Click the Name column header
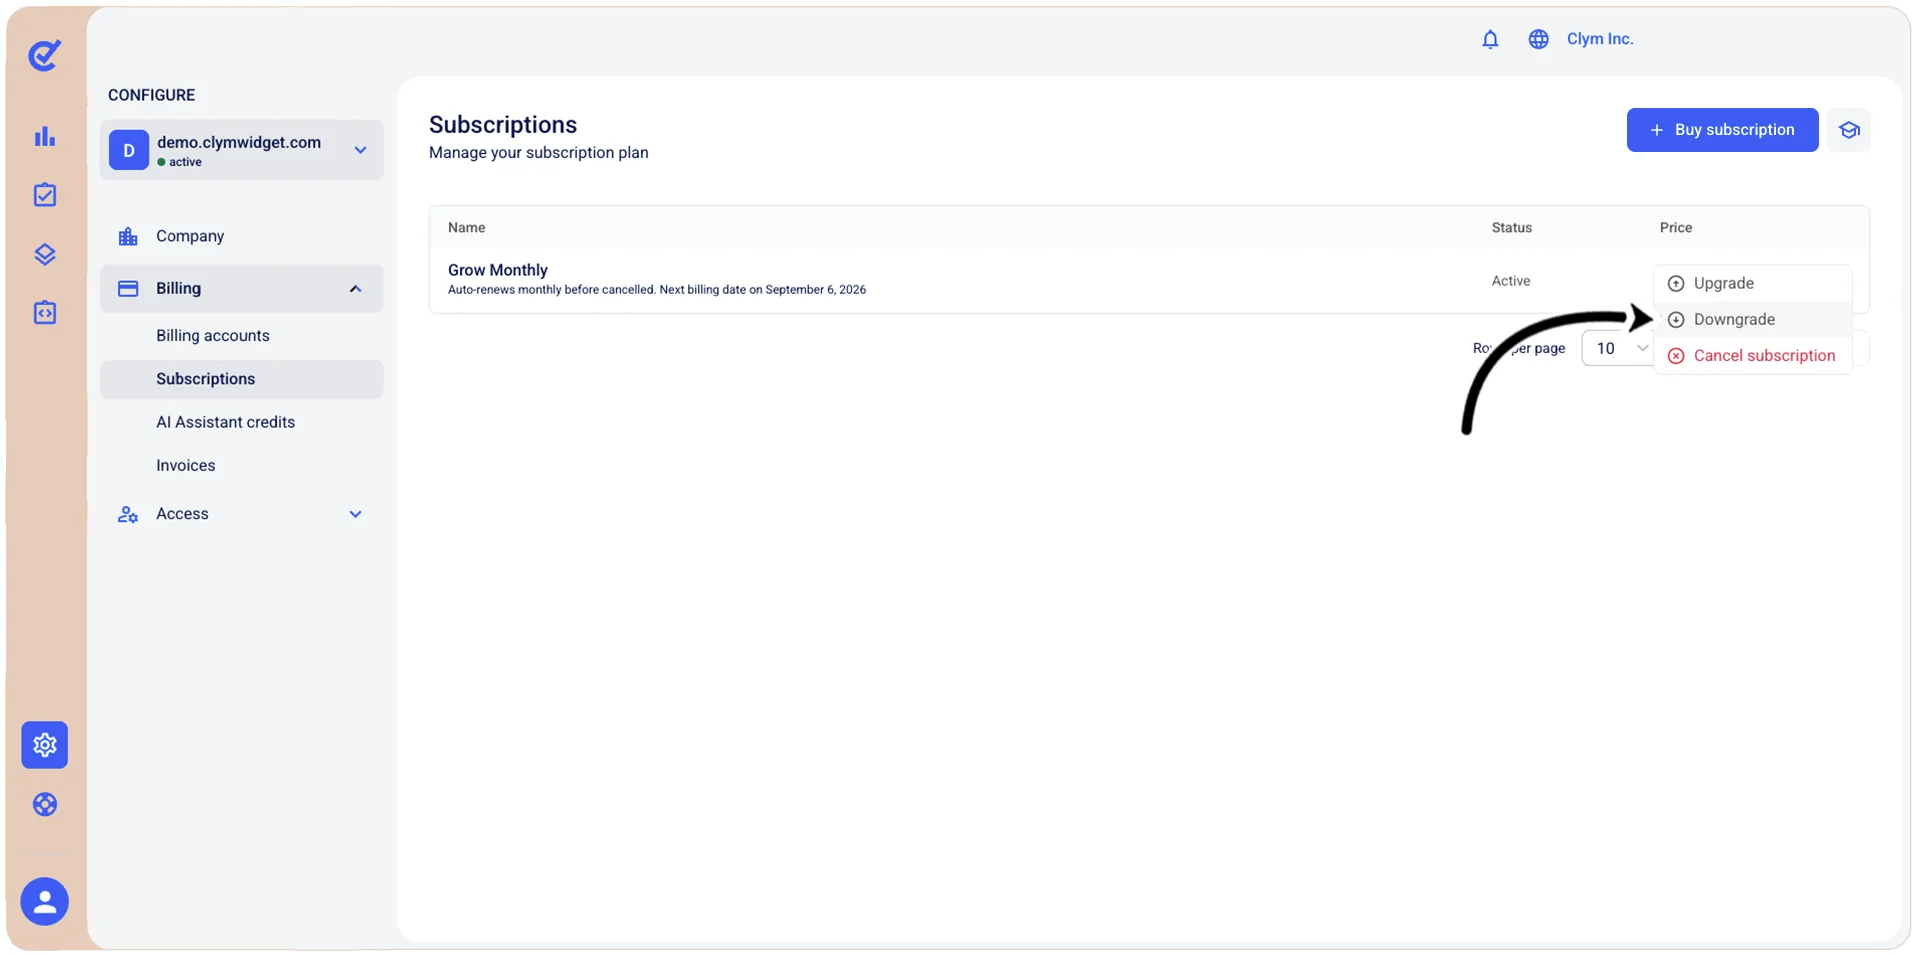1917x955 pixels. click(x=467, y=227)
